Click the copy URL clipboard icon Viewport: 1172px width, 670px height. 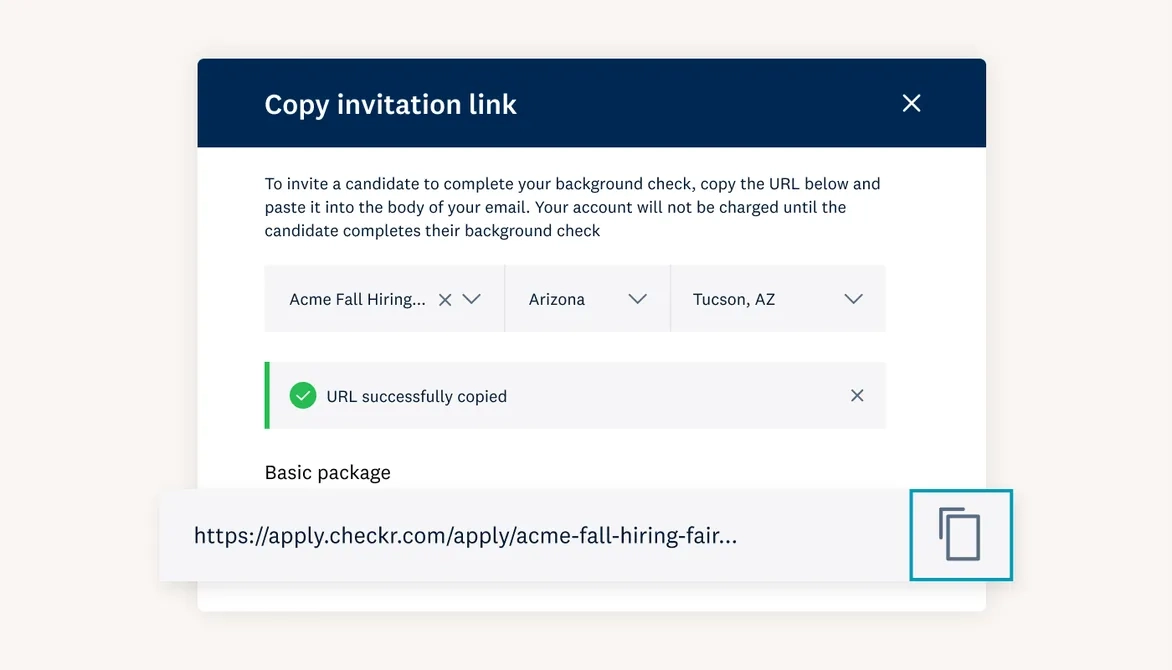(x=960, y=535)
